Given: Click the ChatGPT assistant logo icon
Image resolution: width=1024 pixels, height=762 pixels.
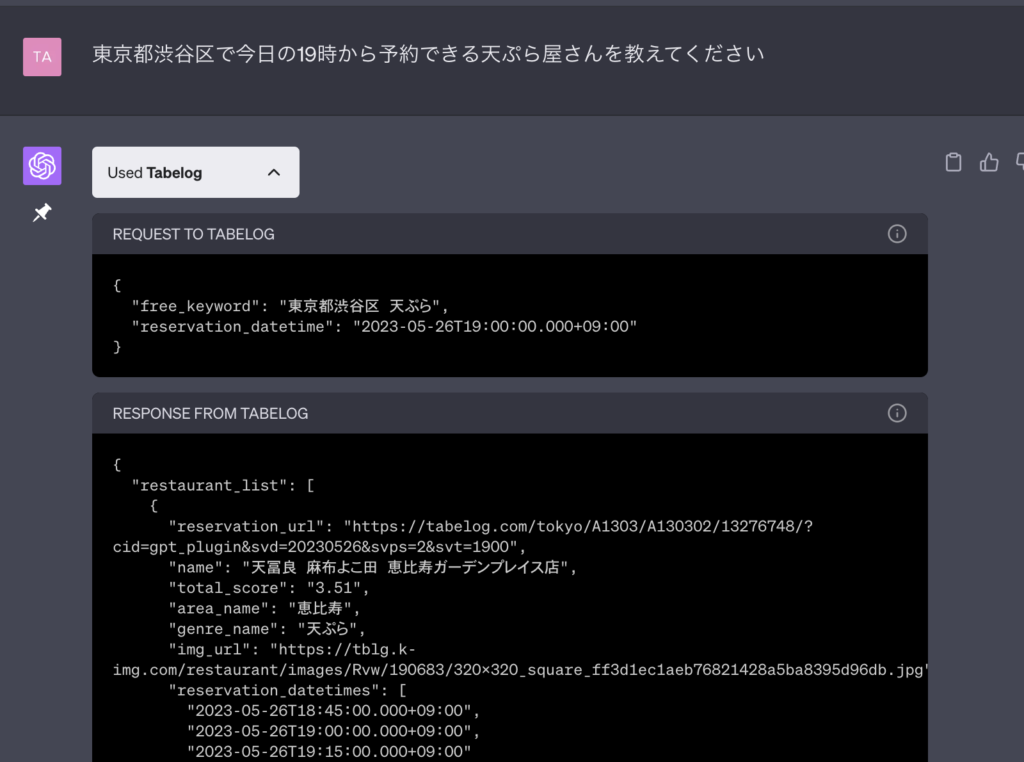Looking at the screenshot, I should coord(42,166).
